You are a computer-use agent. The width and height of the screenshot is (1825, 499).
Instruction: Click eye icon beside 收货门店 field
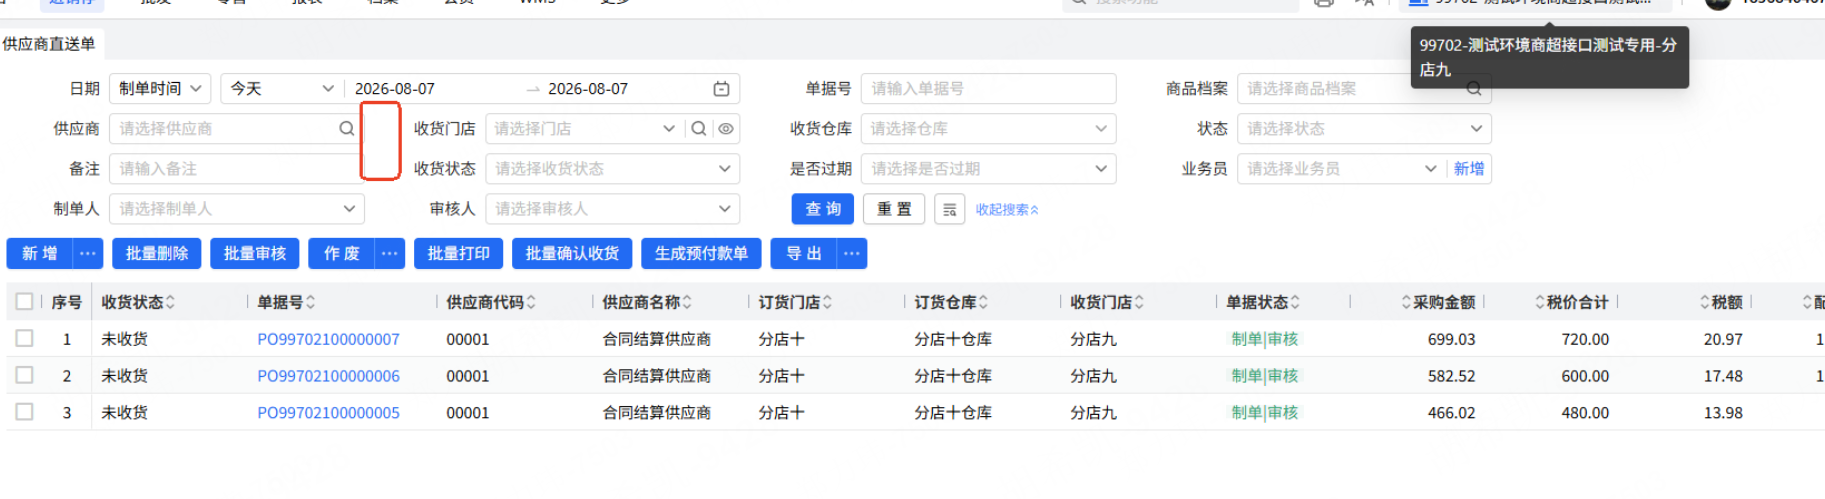tap(726, 129)
